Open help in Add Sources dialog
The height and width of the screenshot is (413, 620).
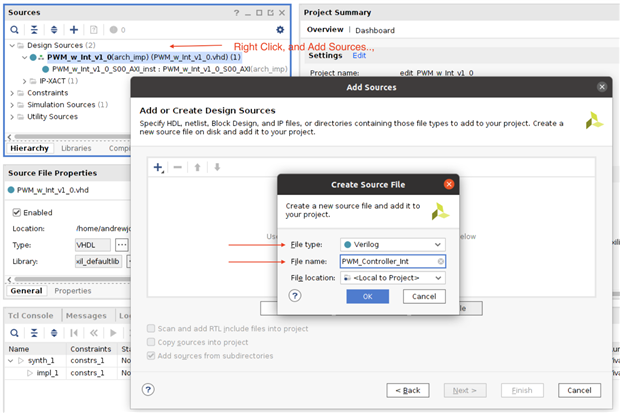148,390
